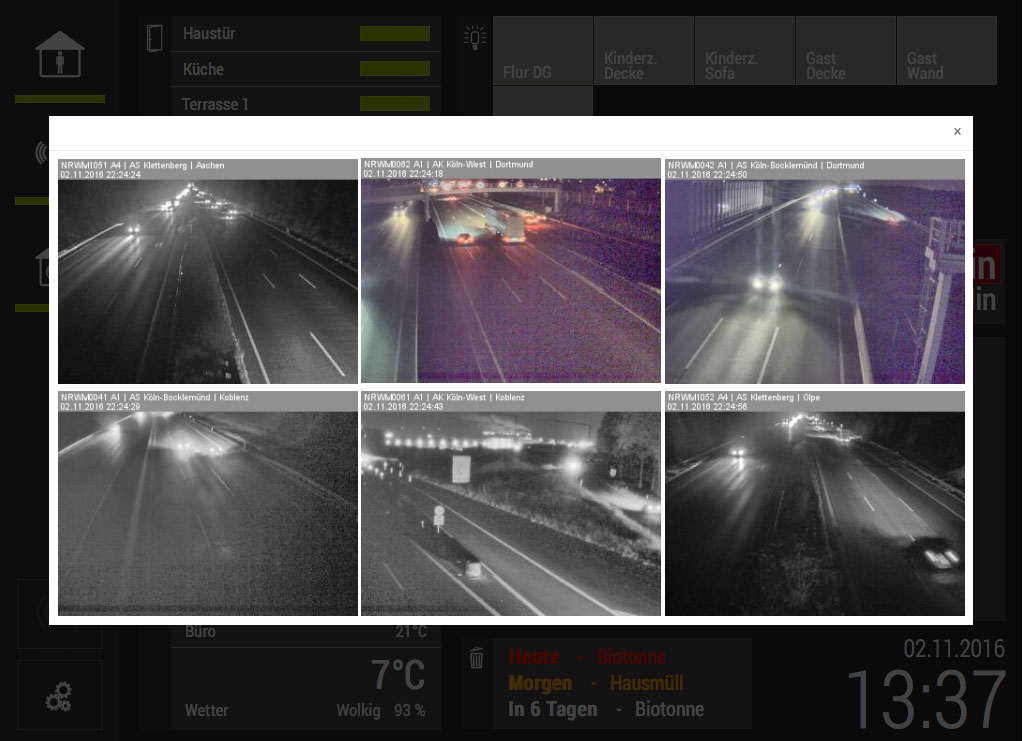Click the 93 % humidity value
The width and height of the screenshot is (1022, 741).
click(x=410, y=710)
